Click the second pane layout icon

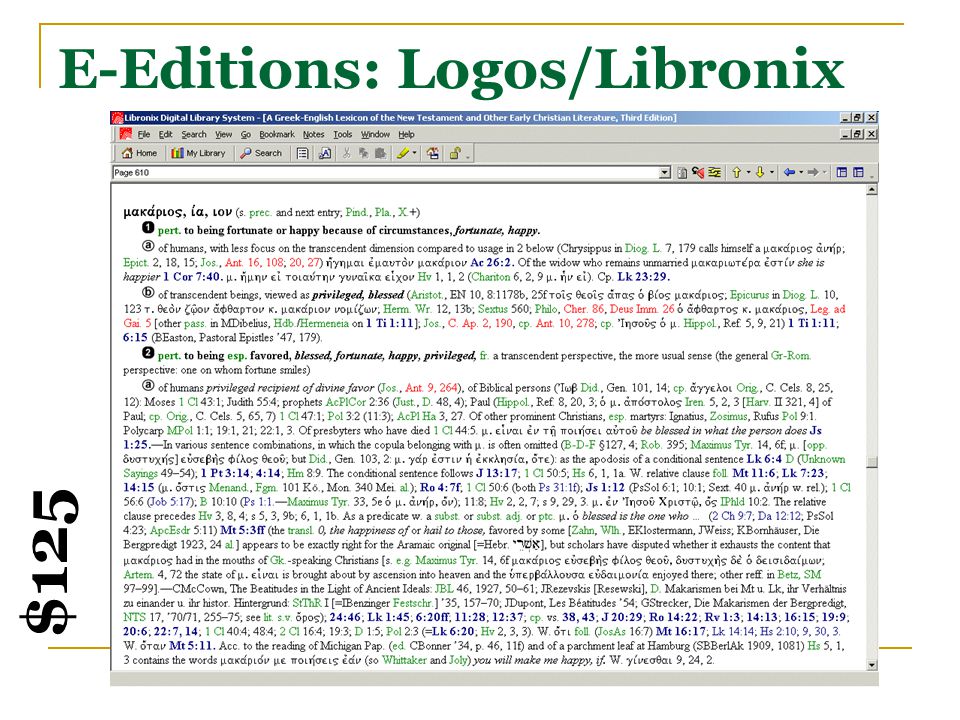[858, 173]
